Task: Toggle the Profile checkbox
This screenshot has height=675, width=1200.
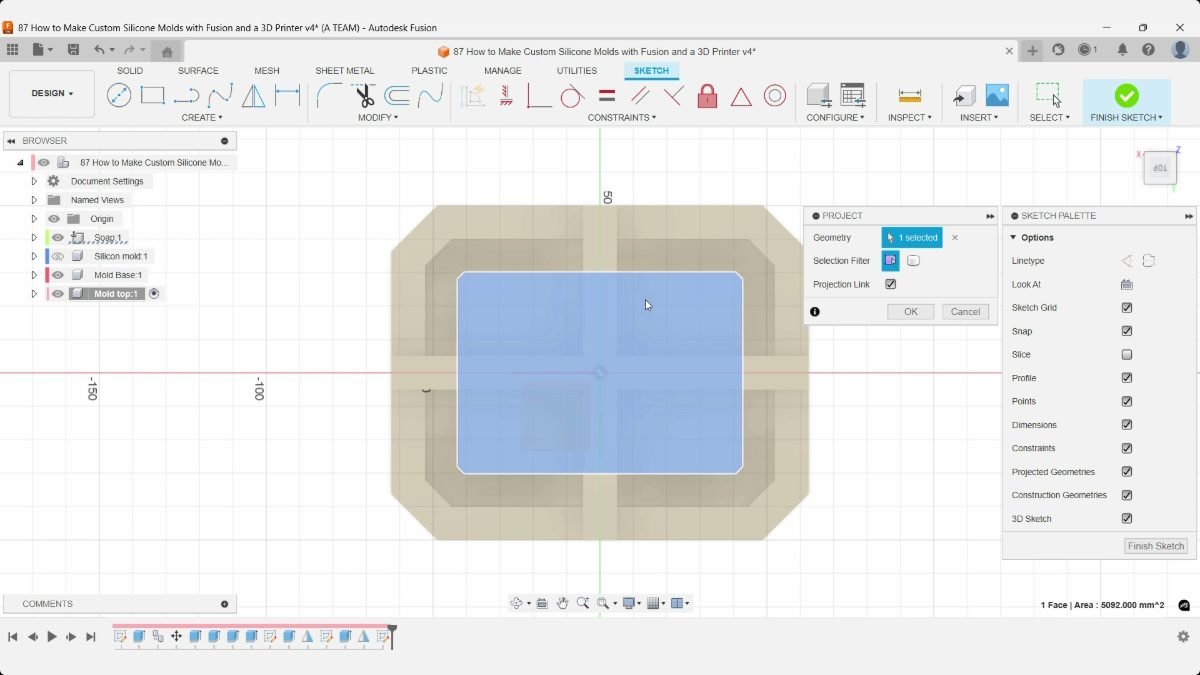Action: tap(1127, 378)
